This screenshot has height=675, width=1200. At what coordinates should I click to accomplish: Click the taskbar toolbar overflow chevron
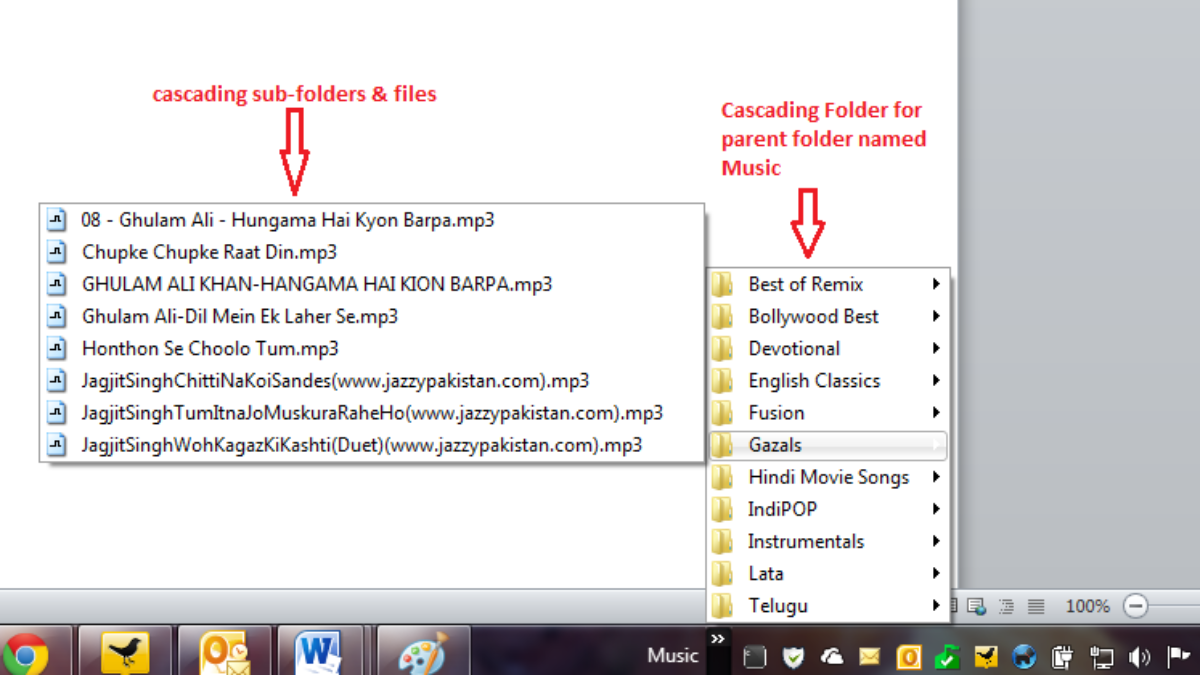(x=716, y=637)
